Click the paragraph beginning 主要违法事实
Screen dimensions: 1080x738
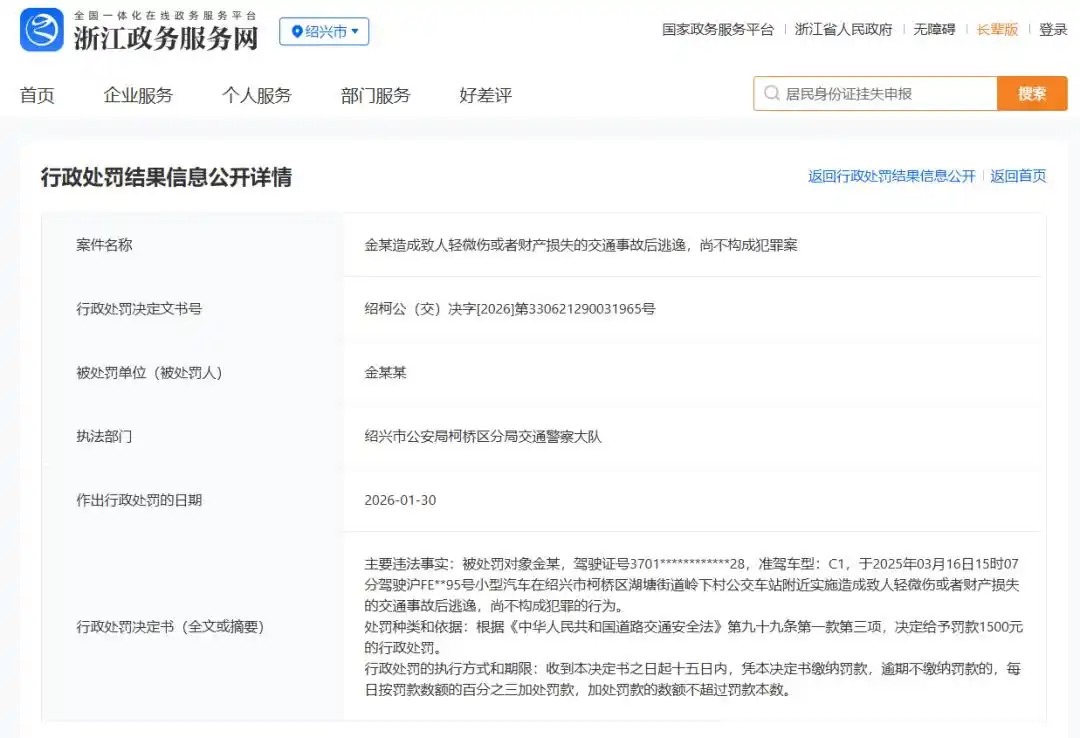[x=692, y=584]
